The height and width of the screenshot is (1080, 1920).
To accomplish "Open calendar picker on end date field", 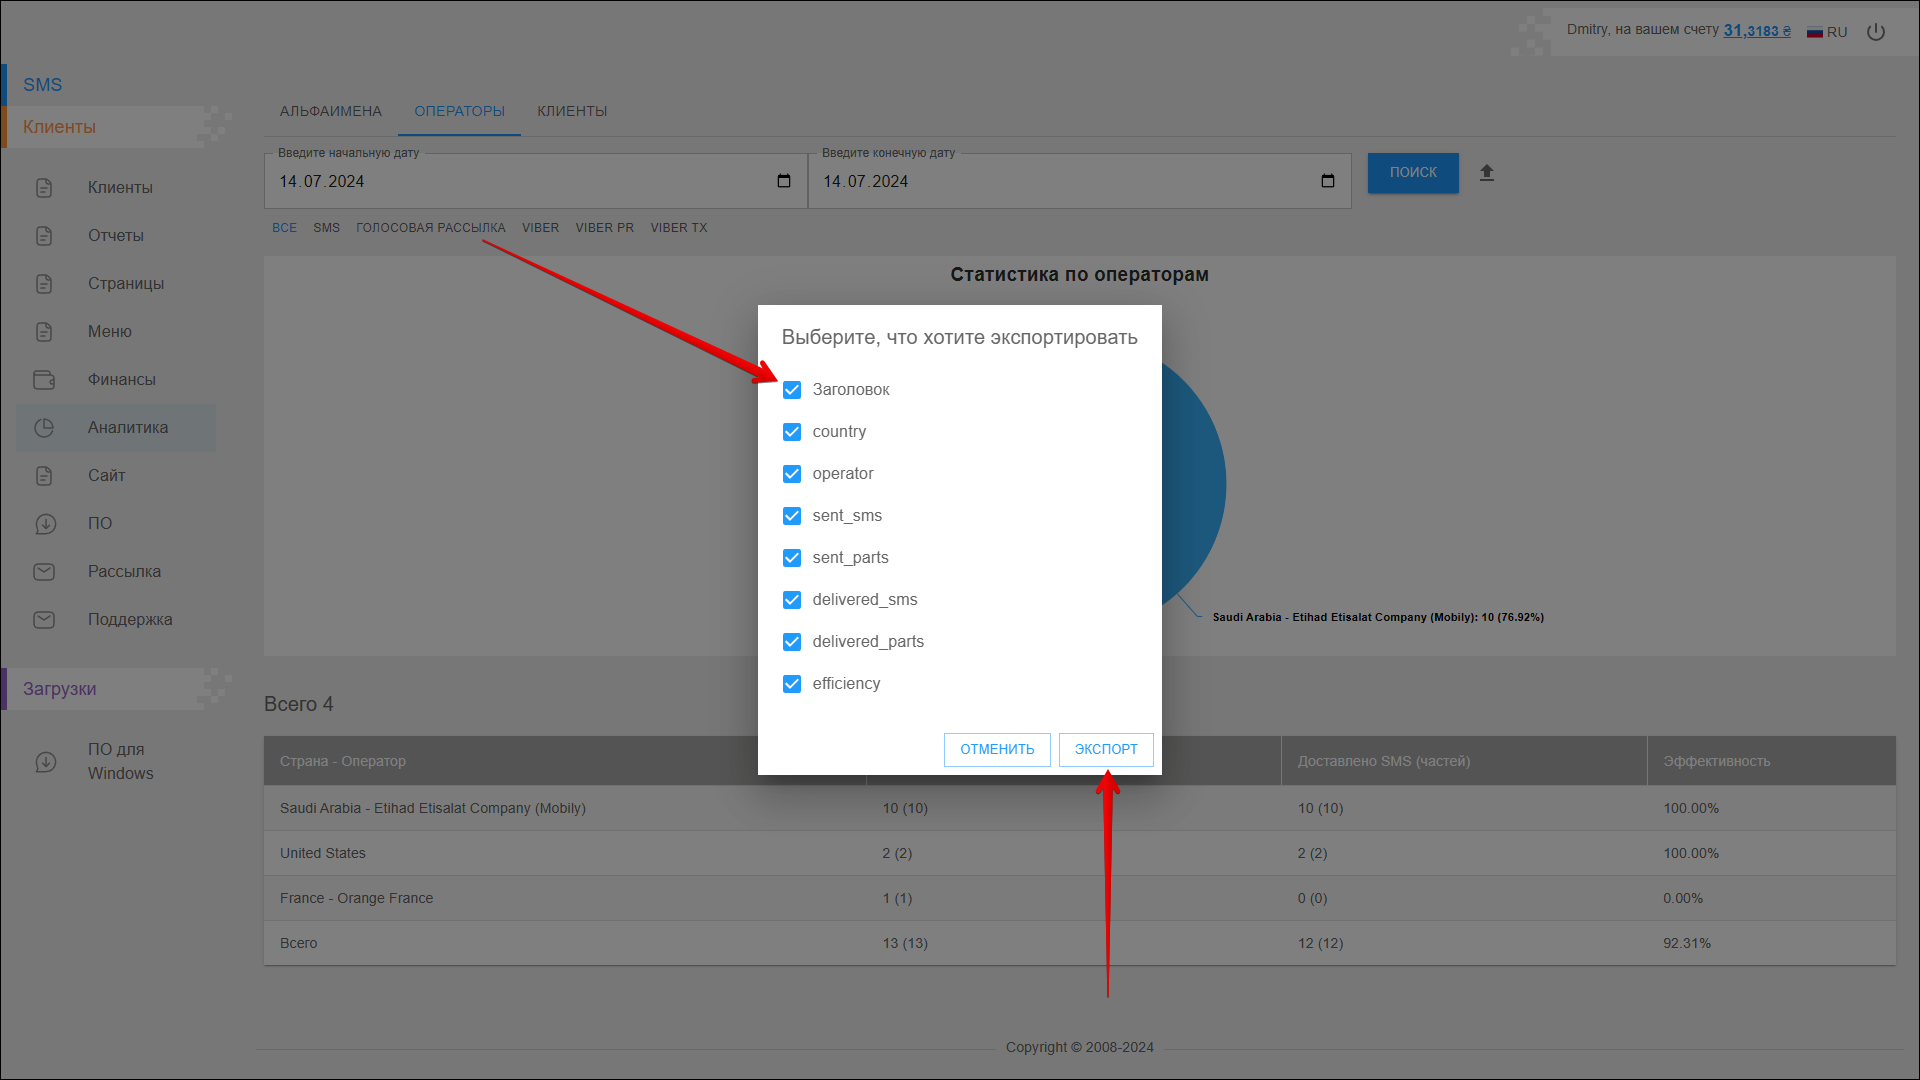I will pos(1328,181).
